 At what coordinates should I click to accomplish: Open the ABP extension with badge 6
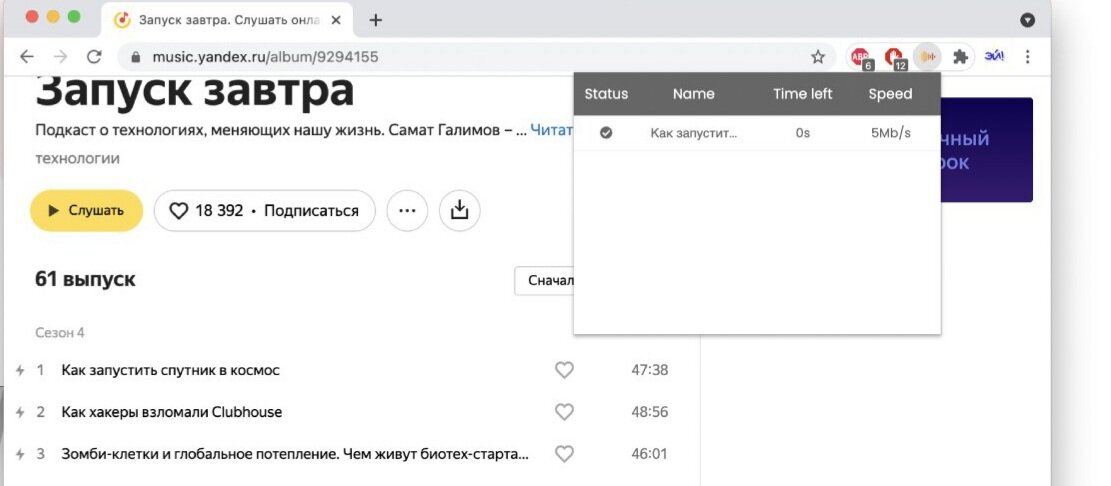[861, 57]
